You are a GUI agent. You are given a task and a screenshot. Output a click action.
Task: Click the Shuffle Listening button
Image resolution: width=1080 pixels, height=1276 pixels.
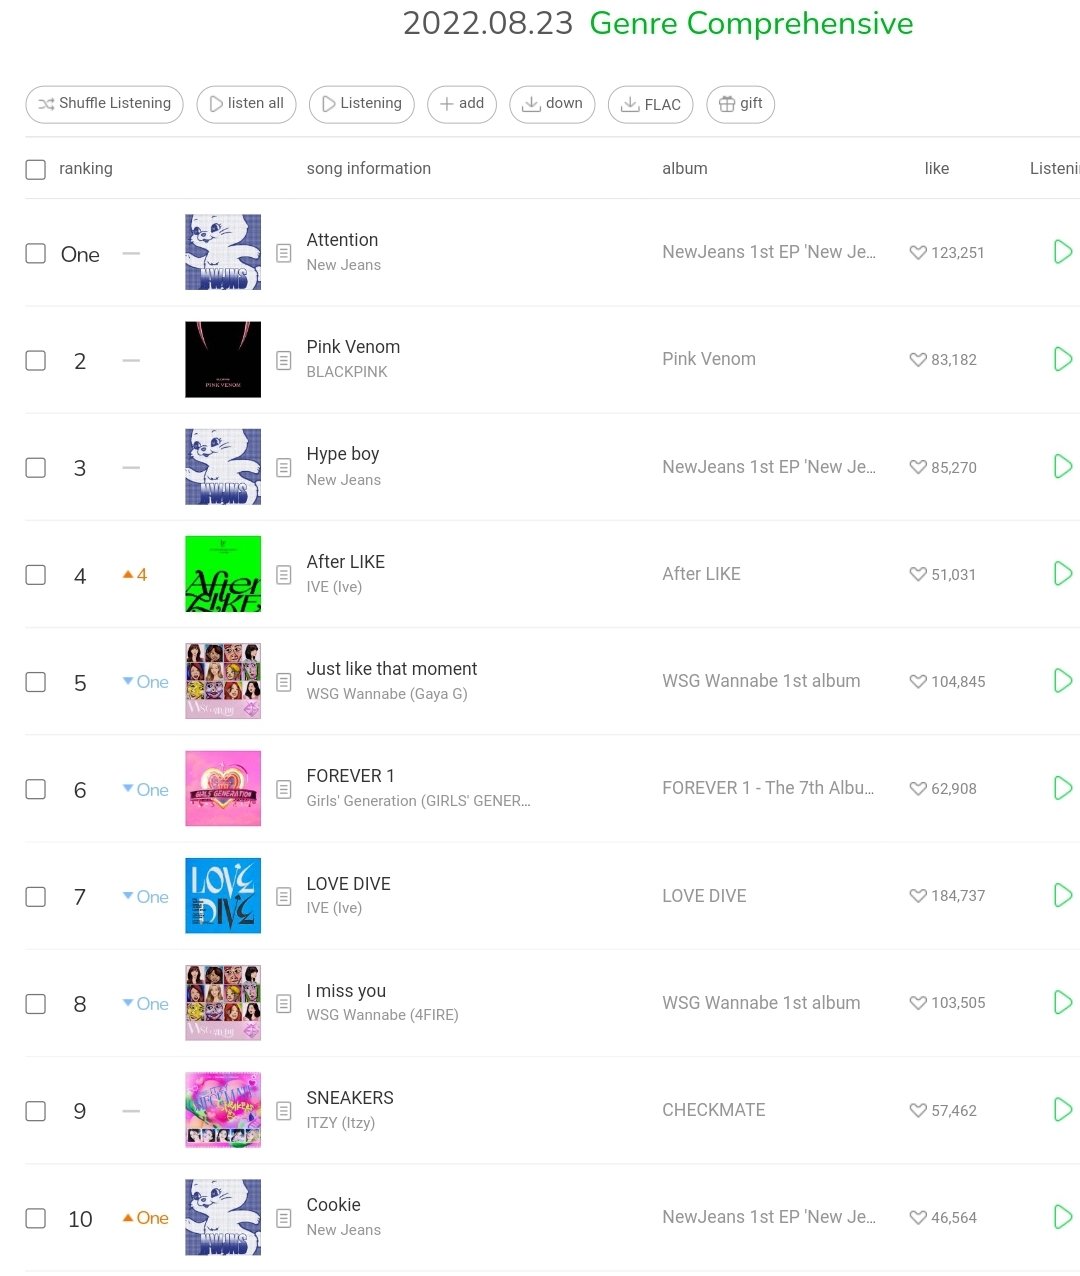pos(104,104)
